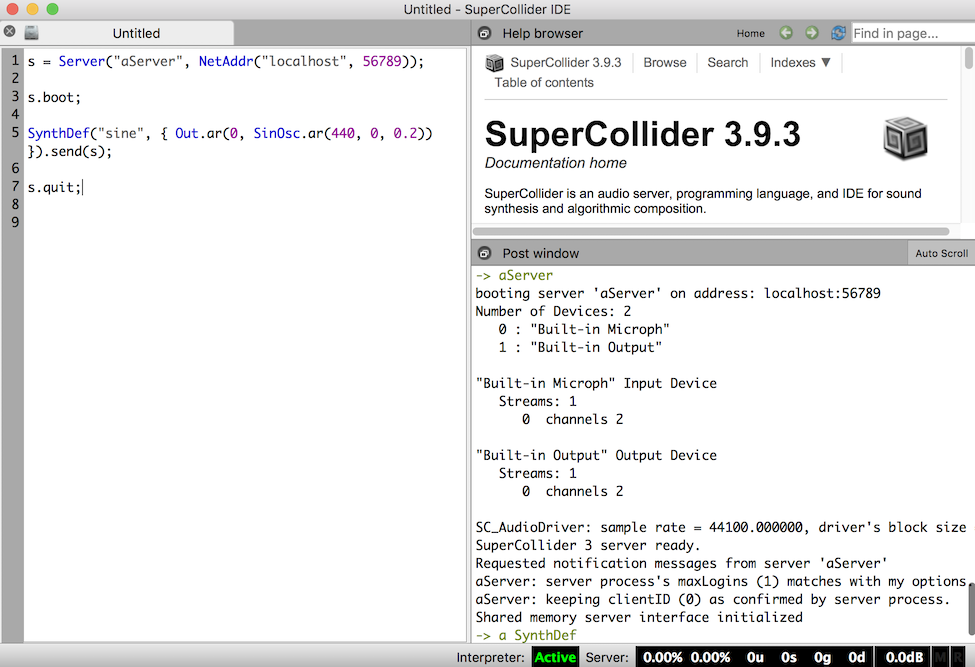Image resolution: width=975 pixels, height=667 pixels.
Task: Select the Untitled editor tab
Action: tap(136, 33)
